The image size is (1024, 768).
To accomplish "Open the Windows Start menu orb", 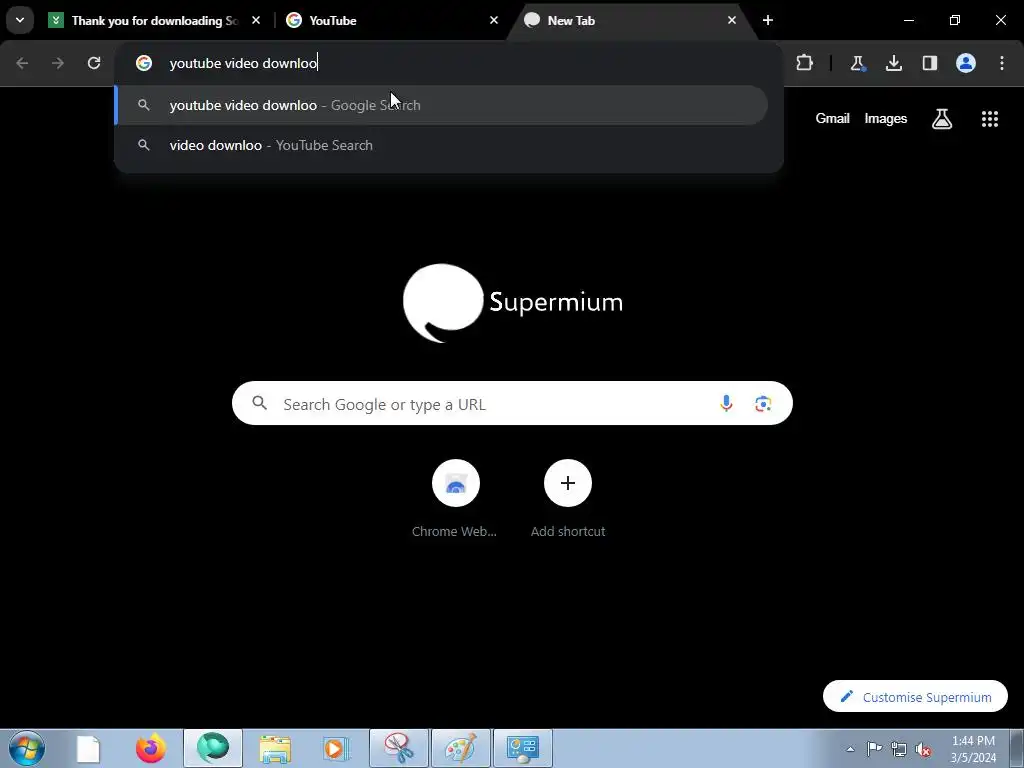I will tap(27, 748).
